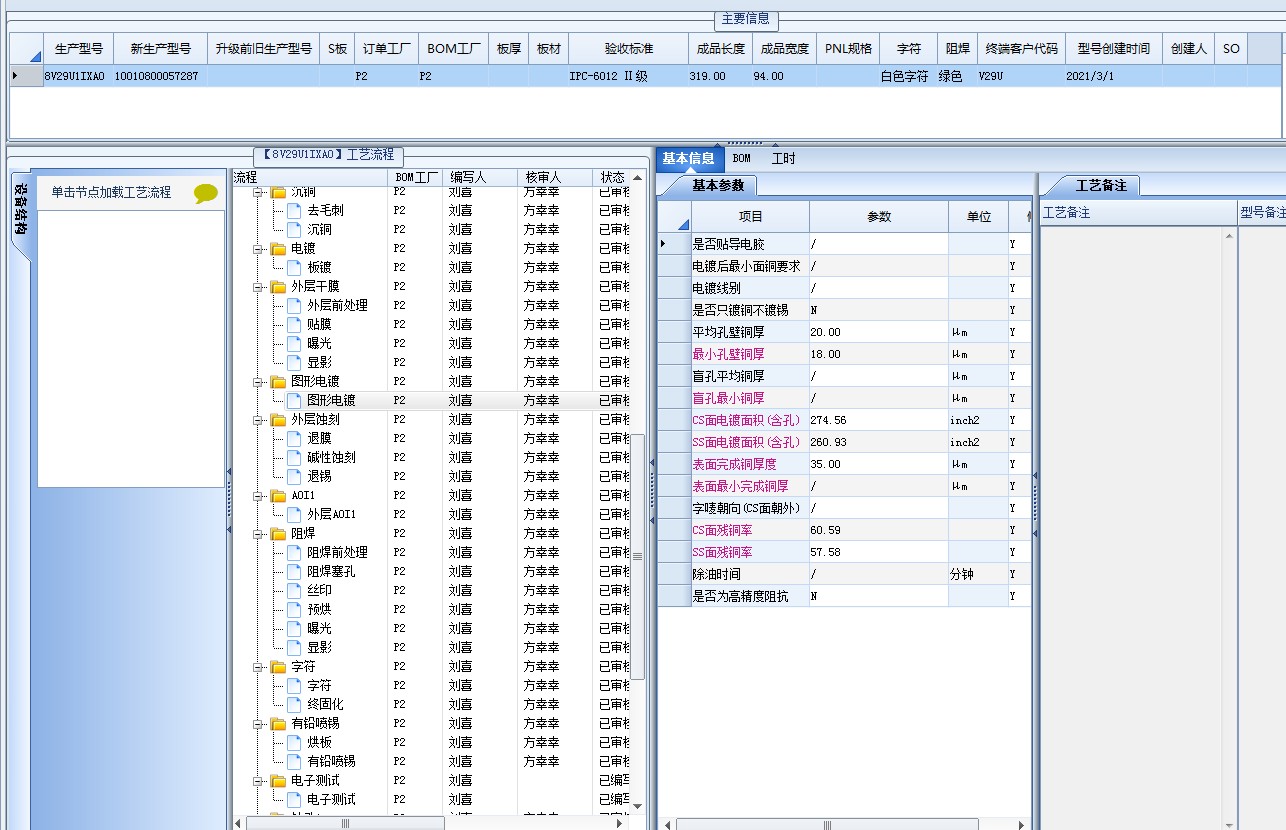1286x830 pixels.
Task: Collapse the 图形电镀 folder node
Action: click(257, 382)
